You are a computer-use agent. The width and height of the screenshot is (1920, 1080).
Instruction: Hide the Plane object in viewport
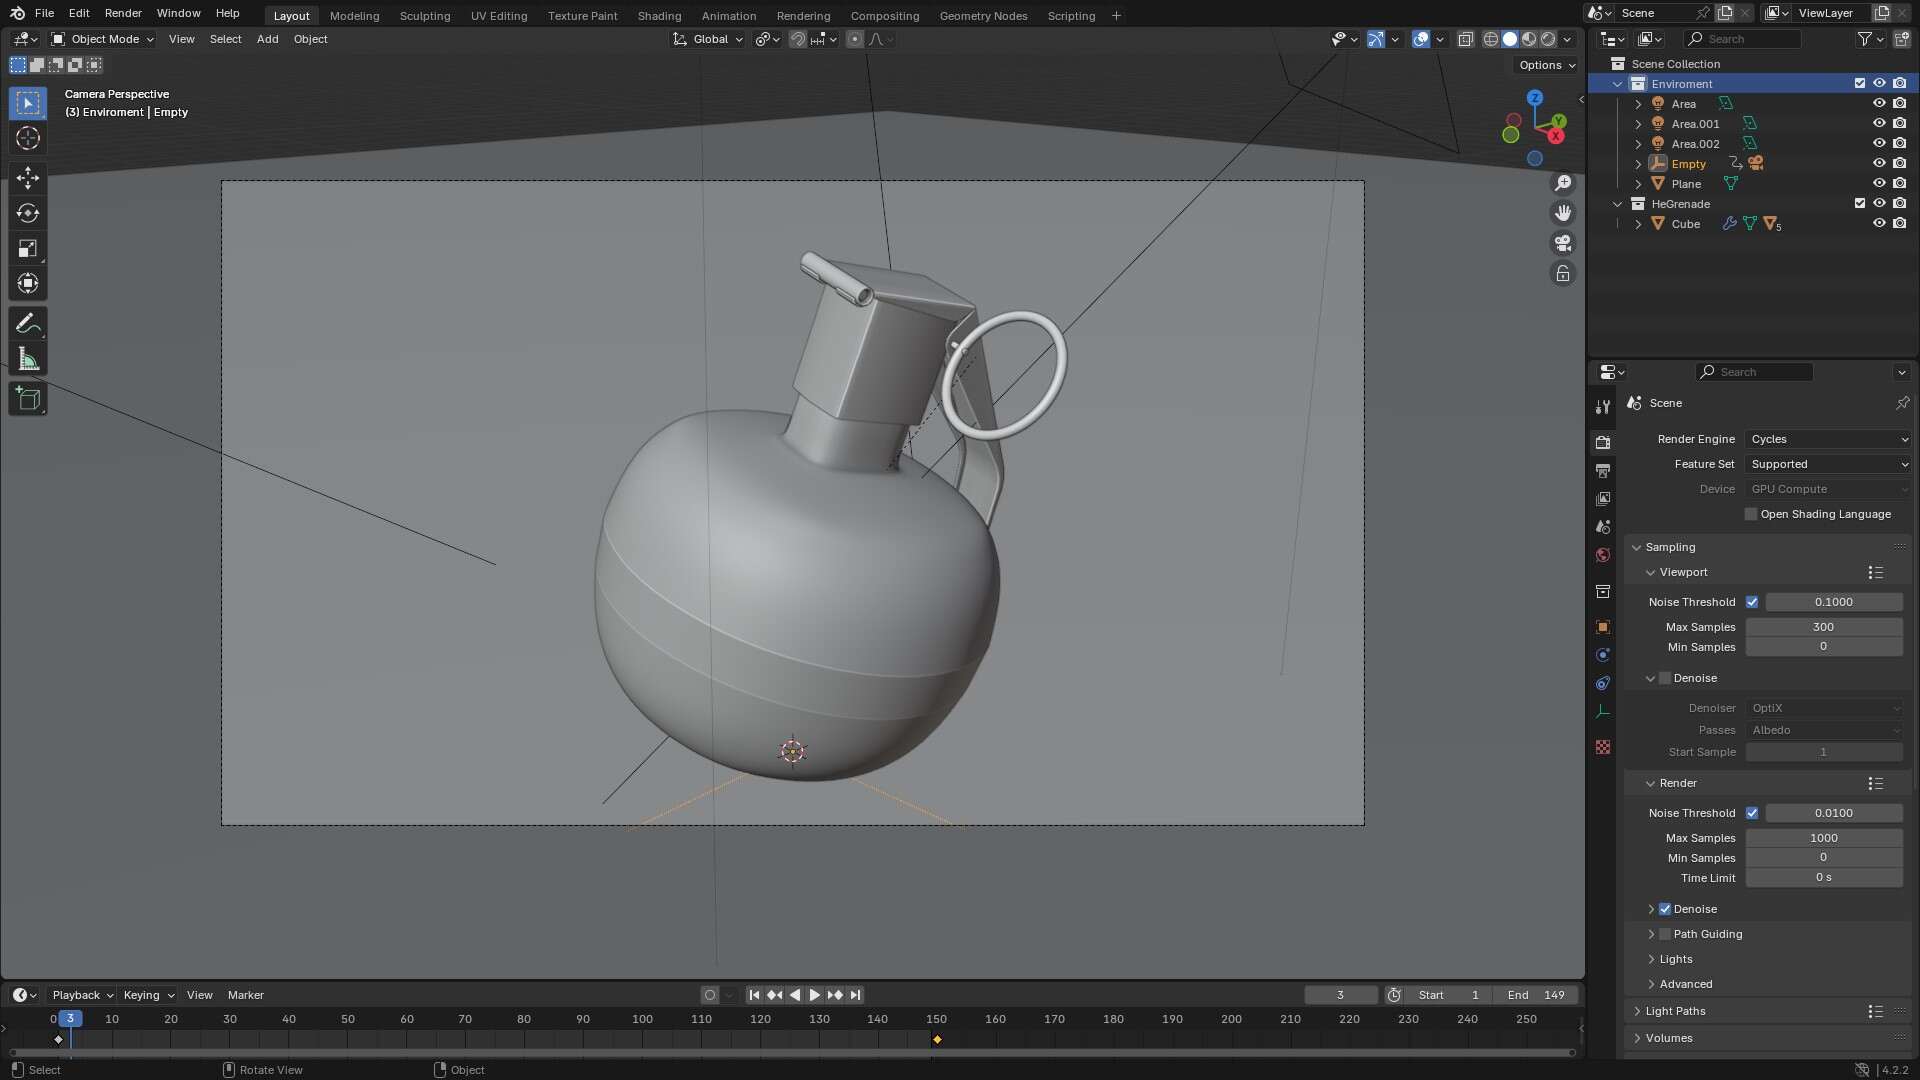1879,184
